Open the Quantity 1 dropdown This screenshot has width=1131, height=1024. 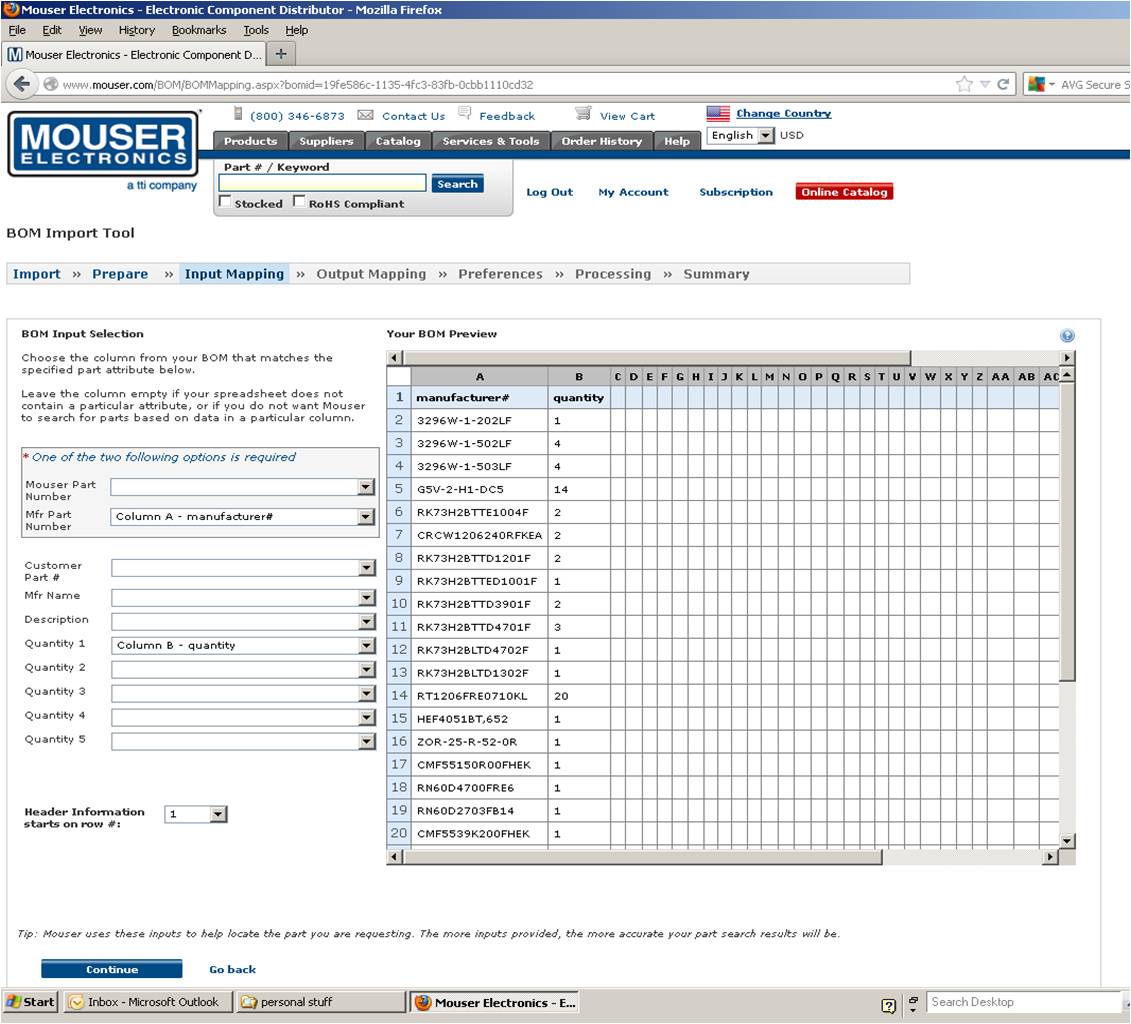coord(367,645)
